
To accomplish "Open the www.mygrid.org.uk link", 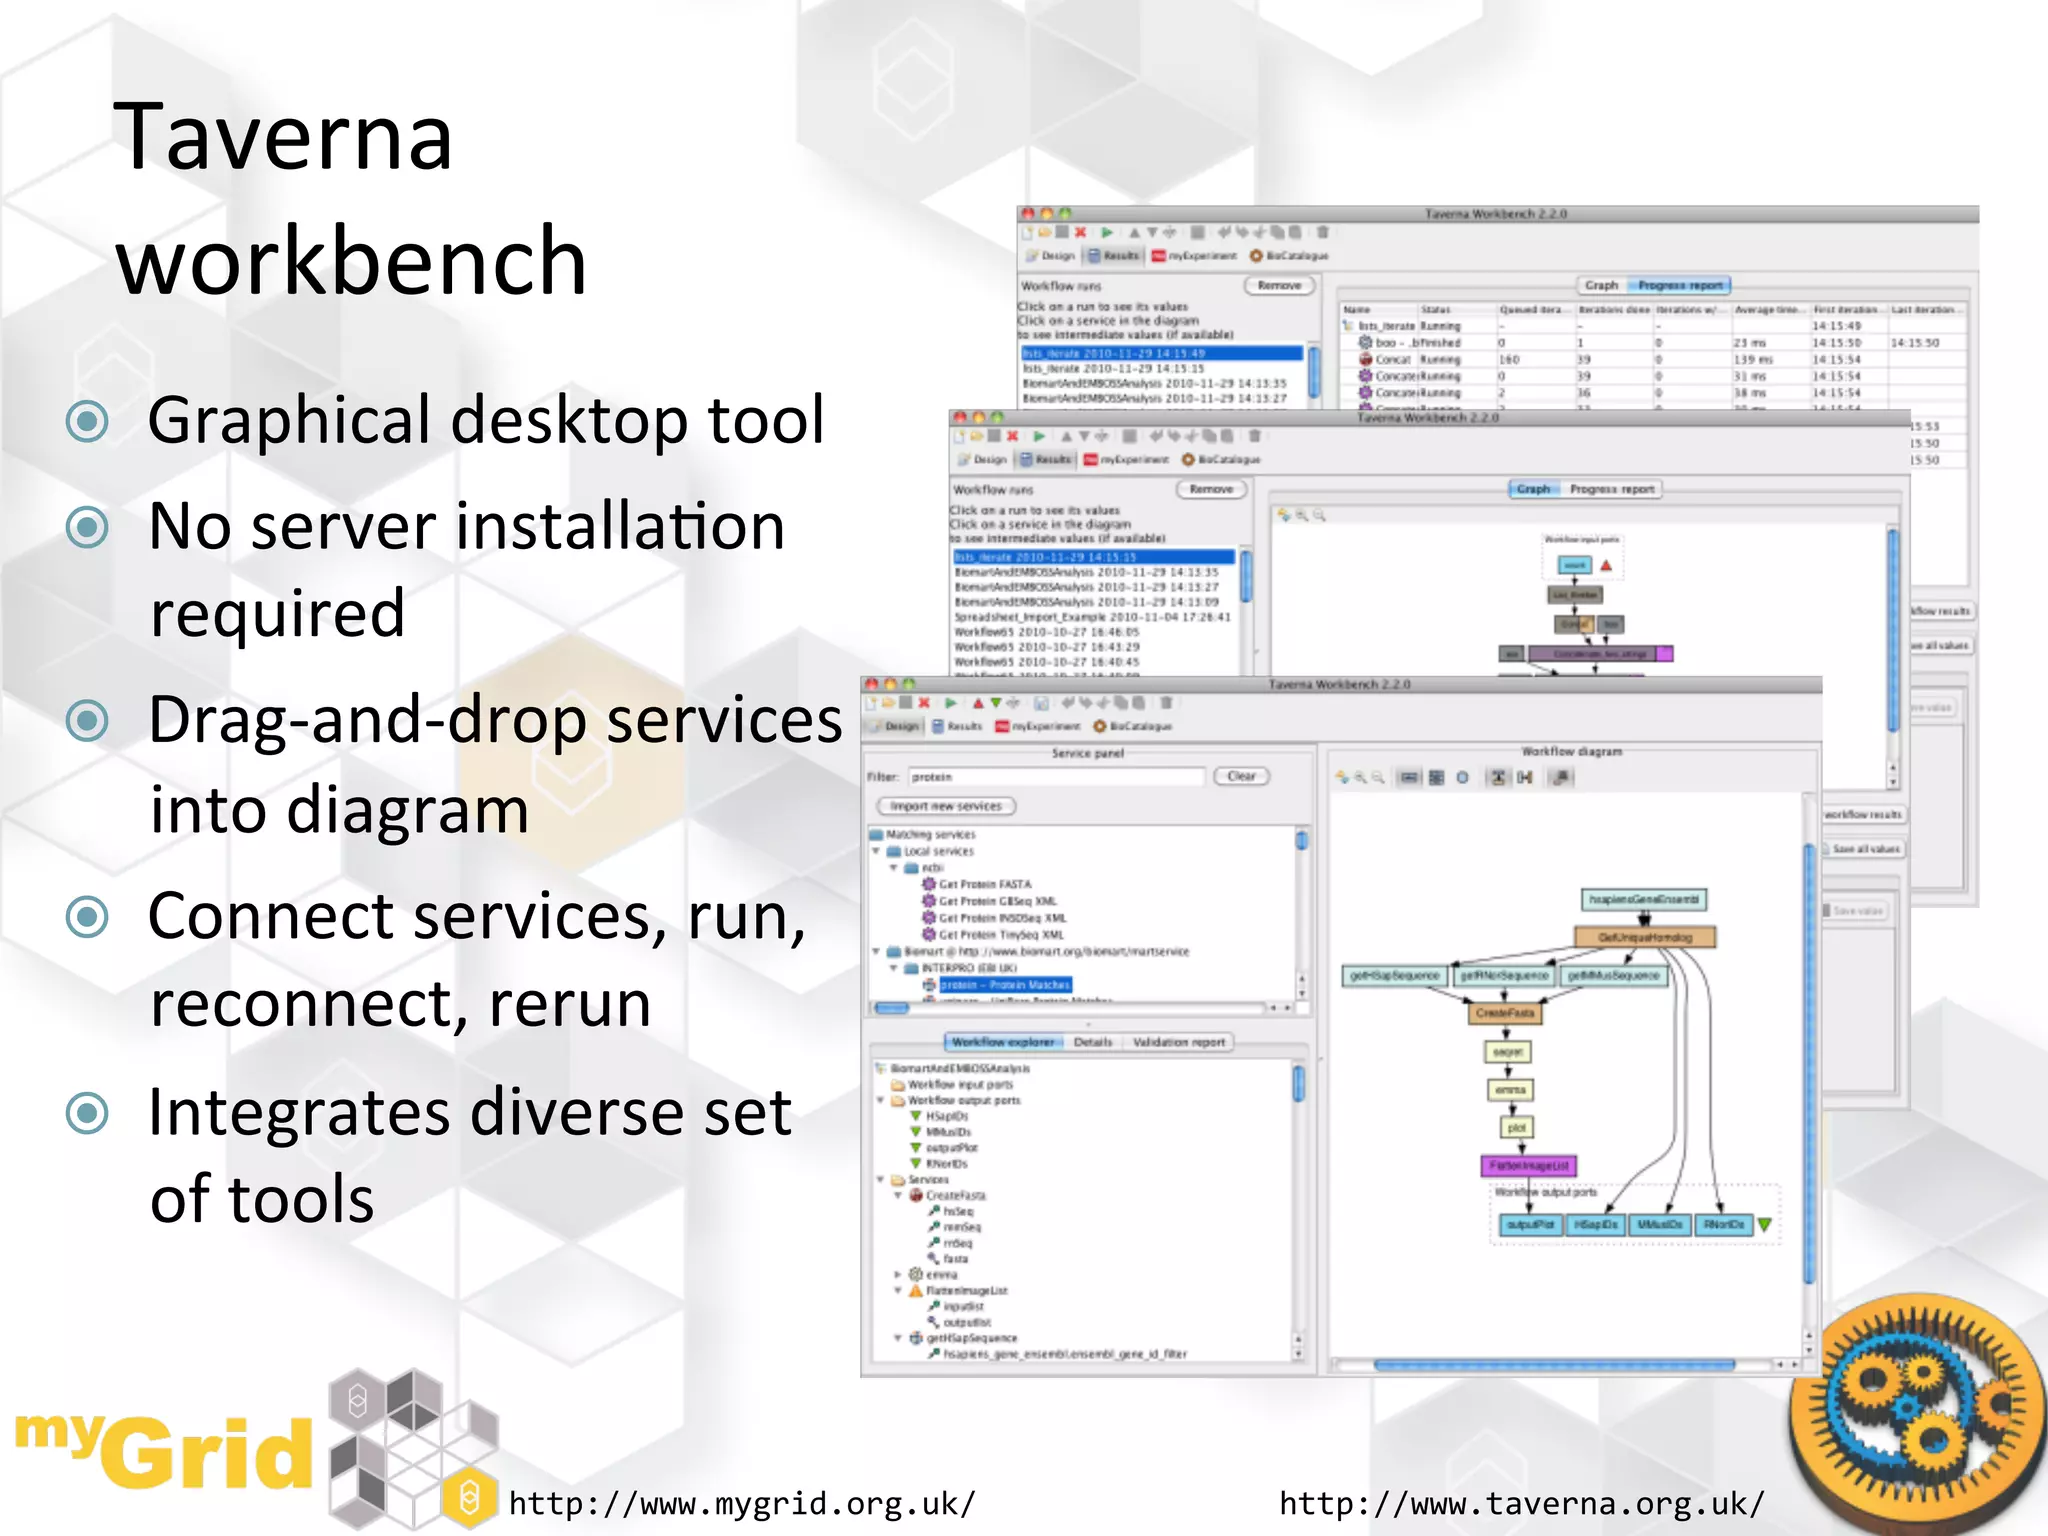I will (741, 1503).
